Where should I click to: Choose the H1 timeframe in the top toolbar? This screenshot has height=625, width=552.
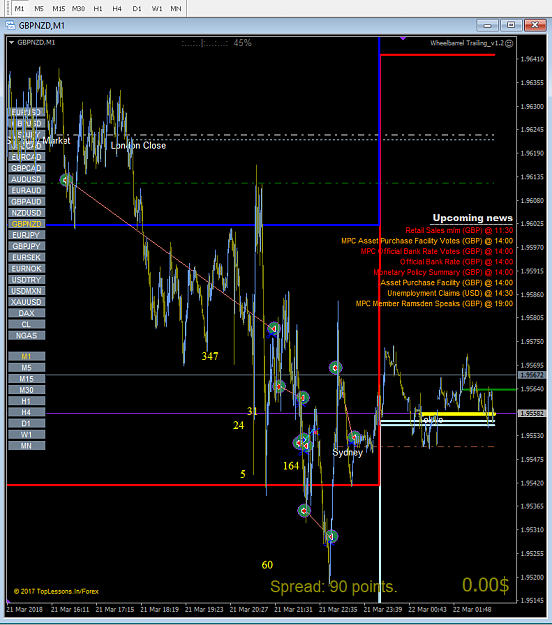[x=98, y=8]
